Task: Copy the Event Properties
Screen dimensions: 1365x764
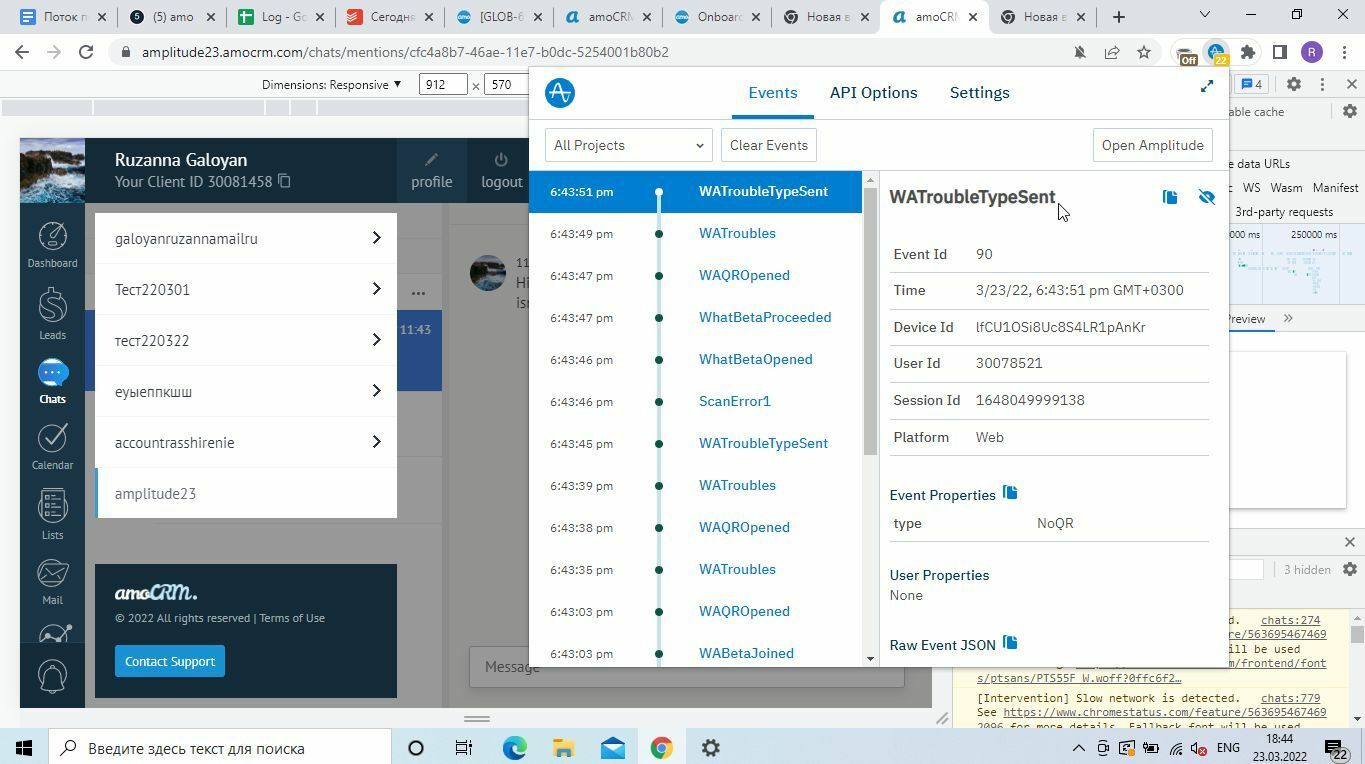Action: click(x=1010, y=493)
